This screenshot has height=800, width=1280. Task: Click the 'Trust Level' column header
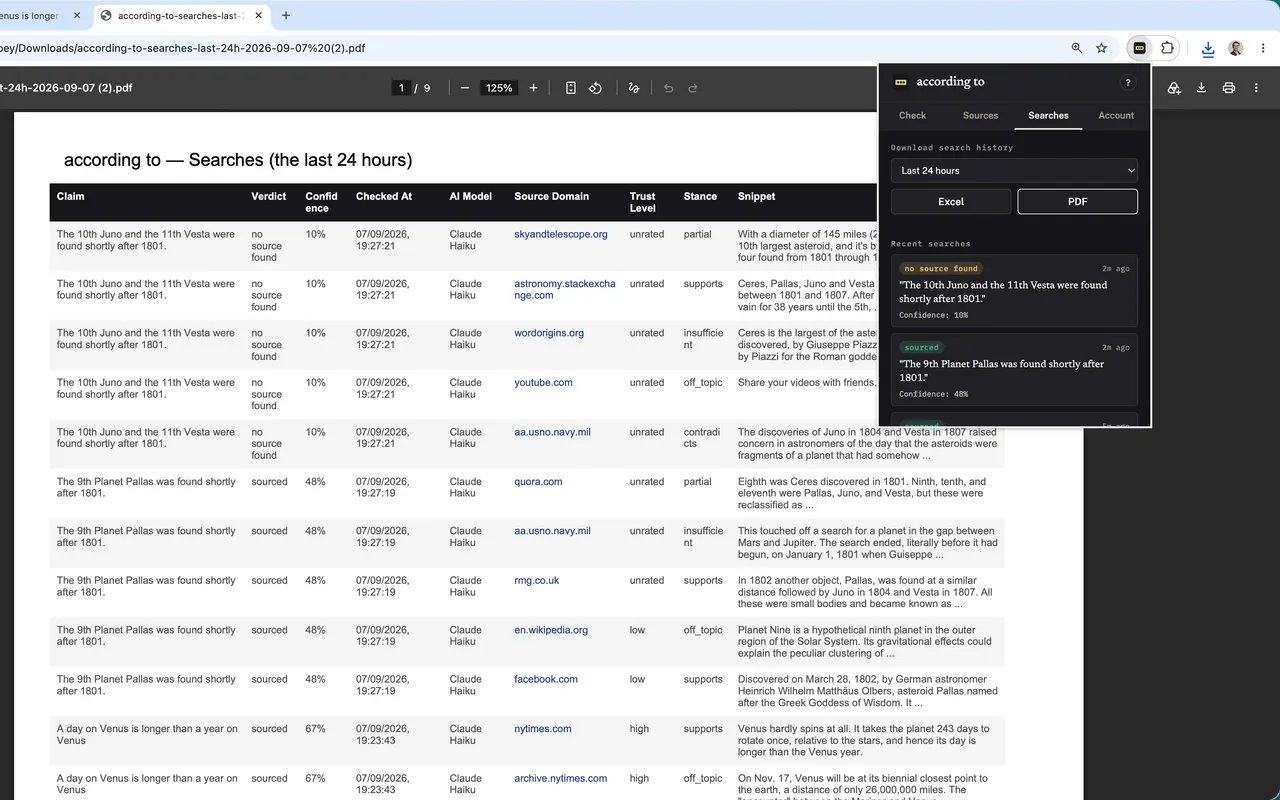[643, 202]
